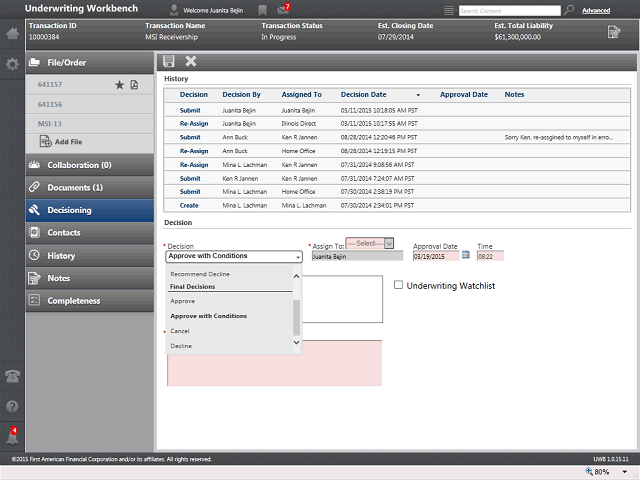The width and height of the screenshot is (640, 480).
Task: Click the user profile icon
Action: 174,10
